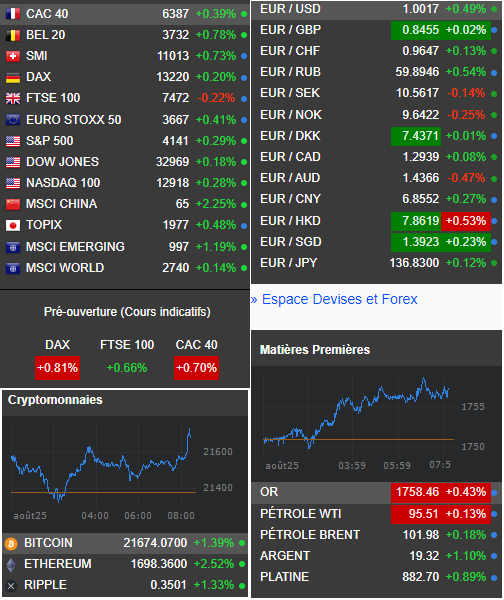Click the pre-opening FTSE 100 +0.66% value
Viewport: 504px width, 600px height.
point(127,368)
